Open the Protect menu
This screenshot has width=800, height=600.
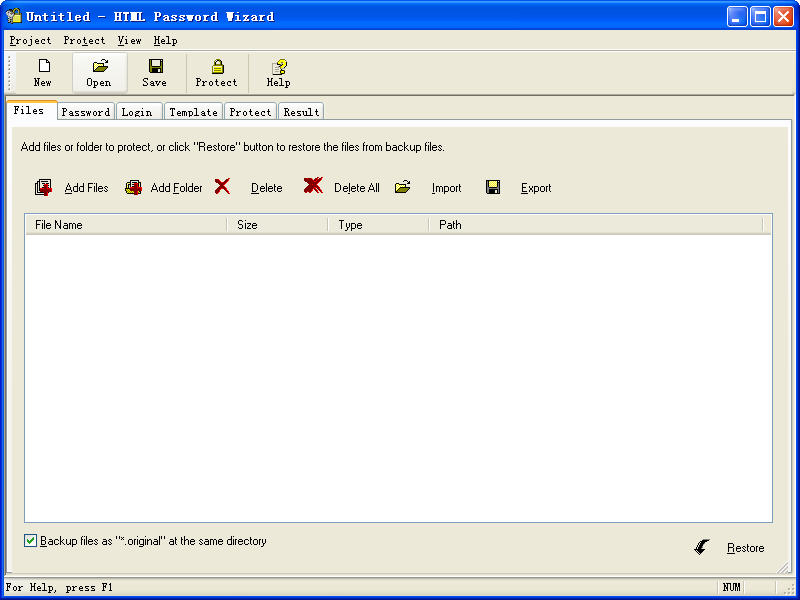coord(84,40)
